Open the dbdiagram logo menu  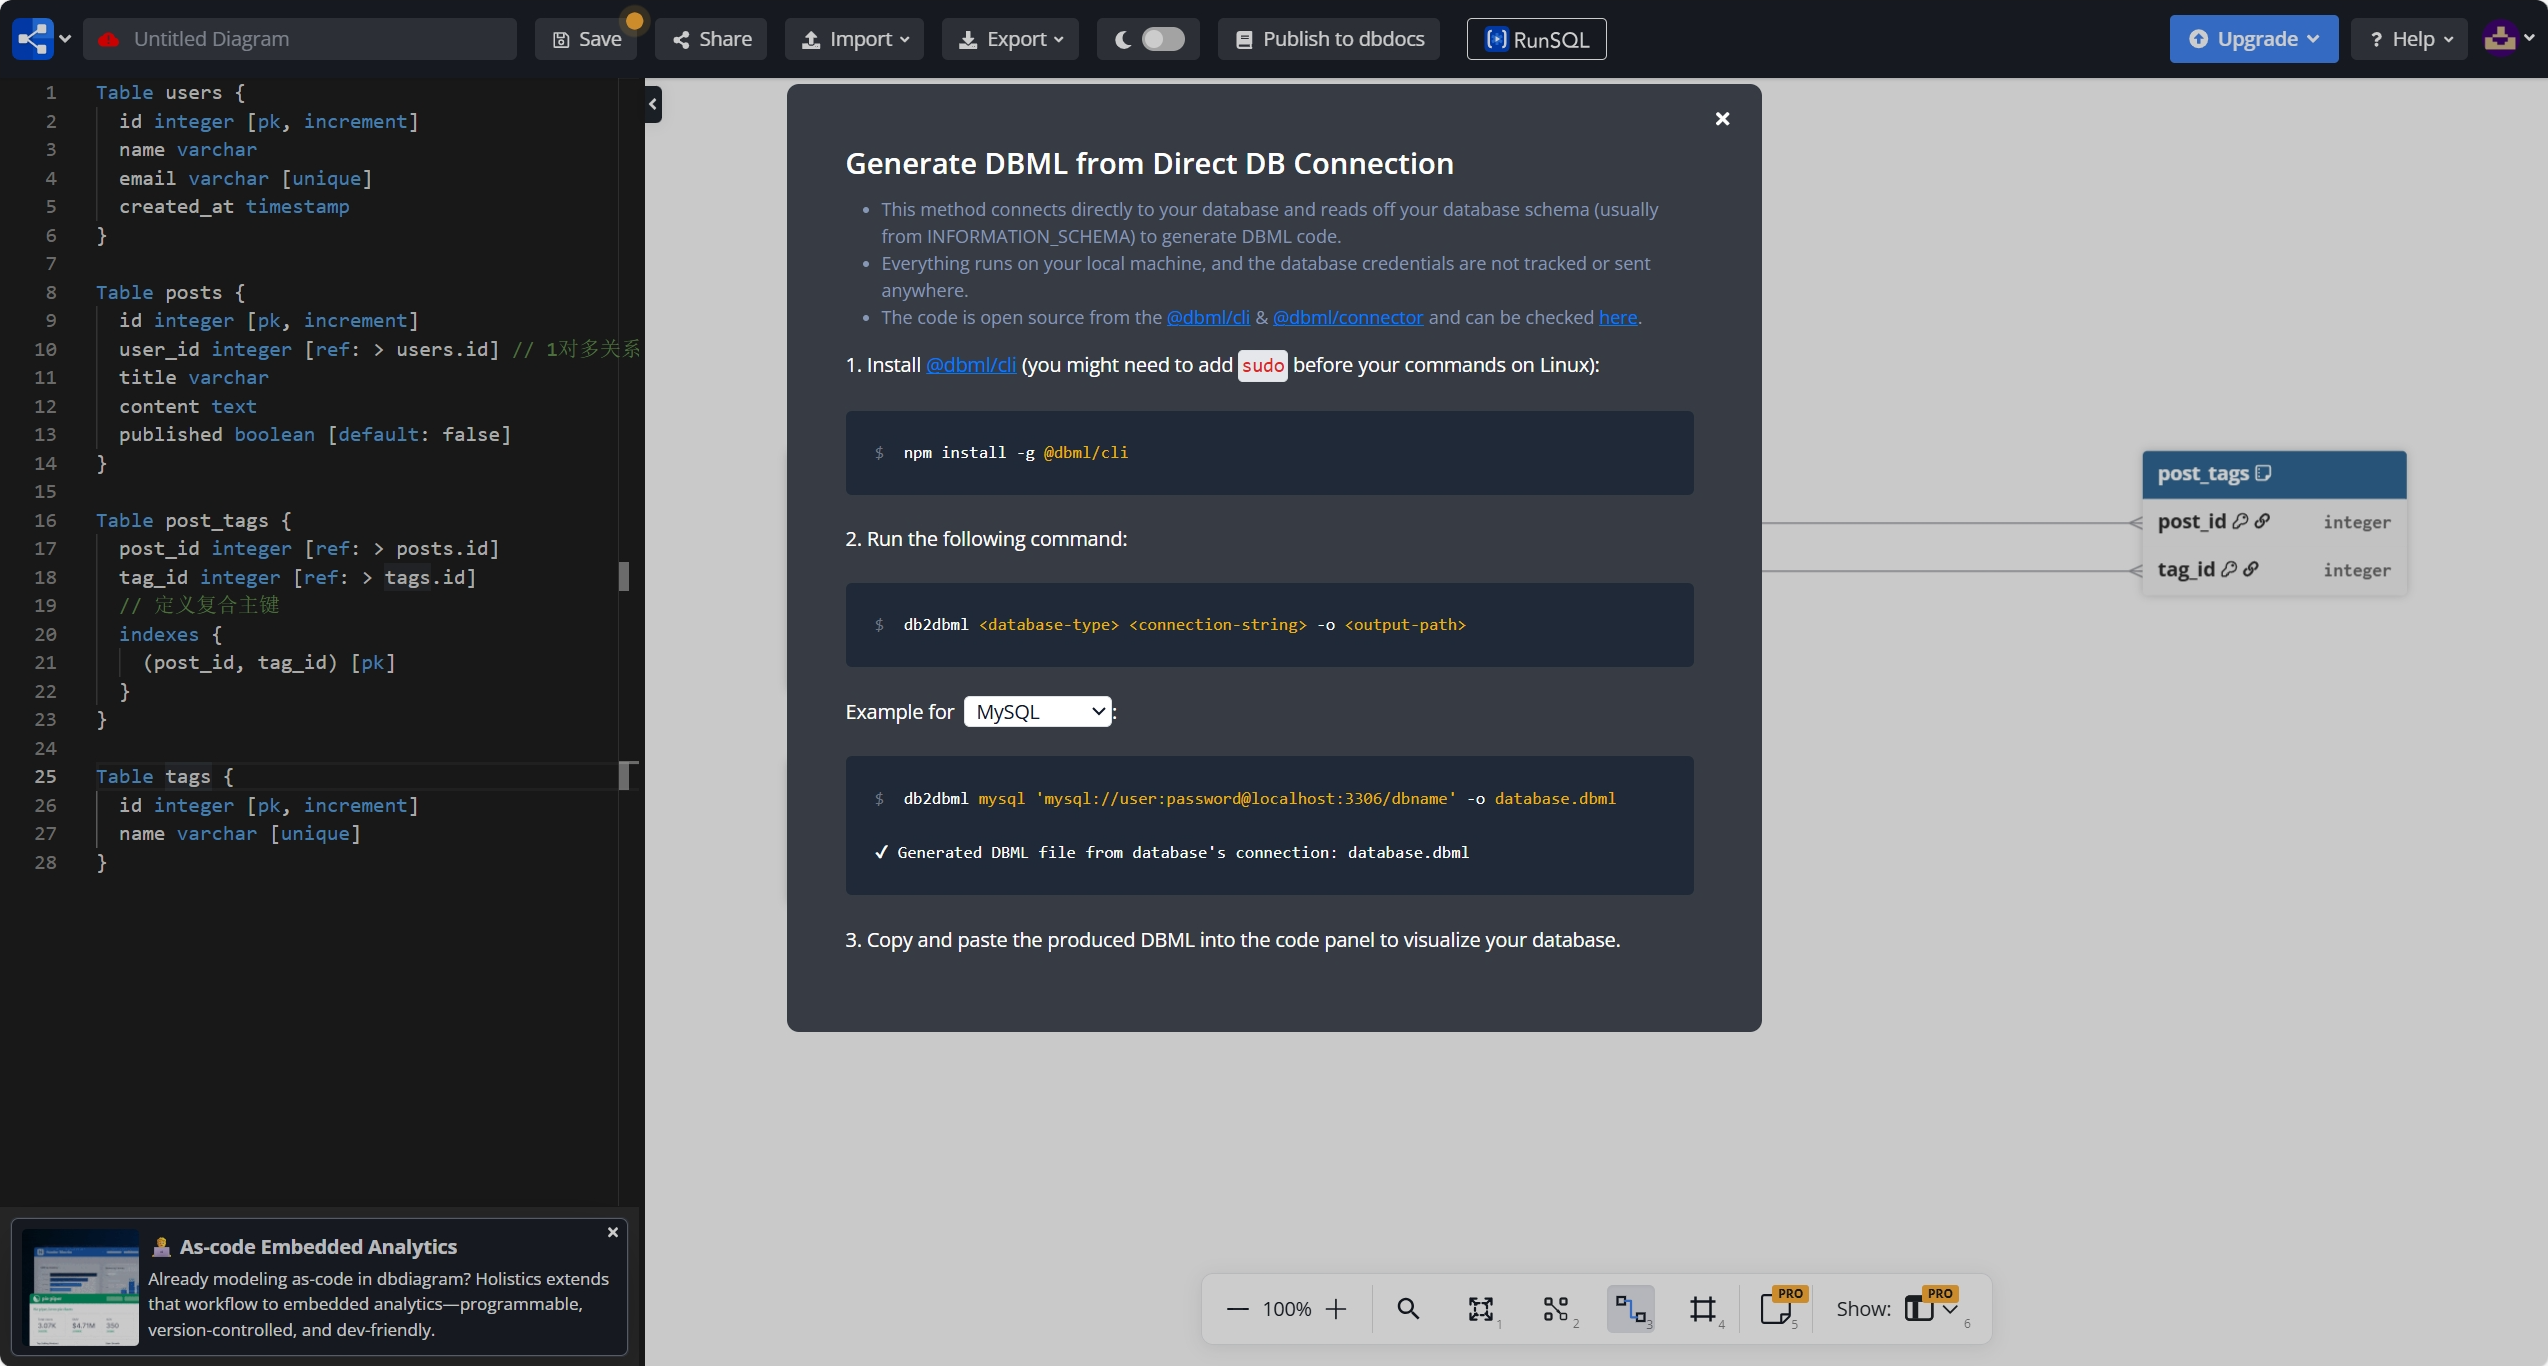[41, 39]
